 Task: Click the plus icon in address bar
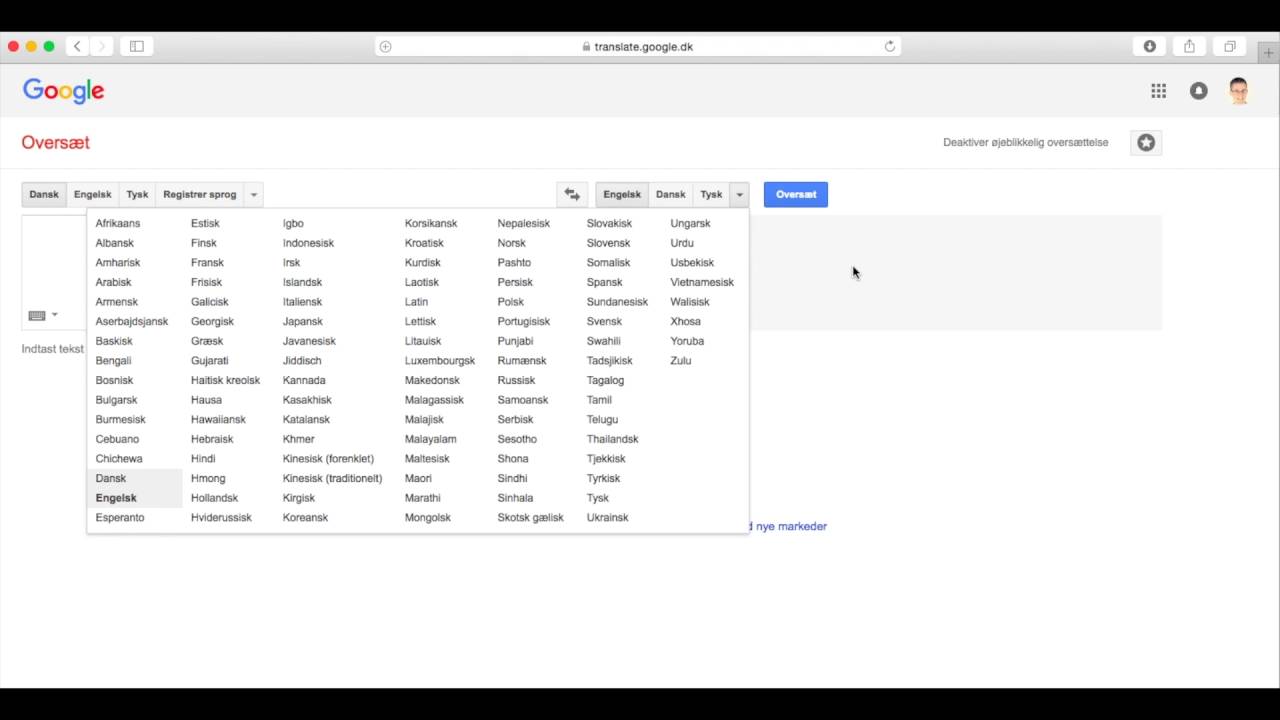coord(385,46)
